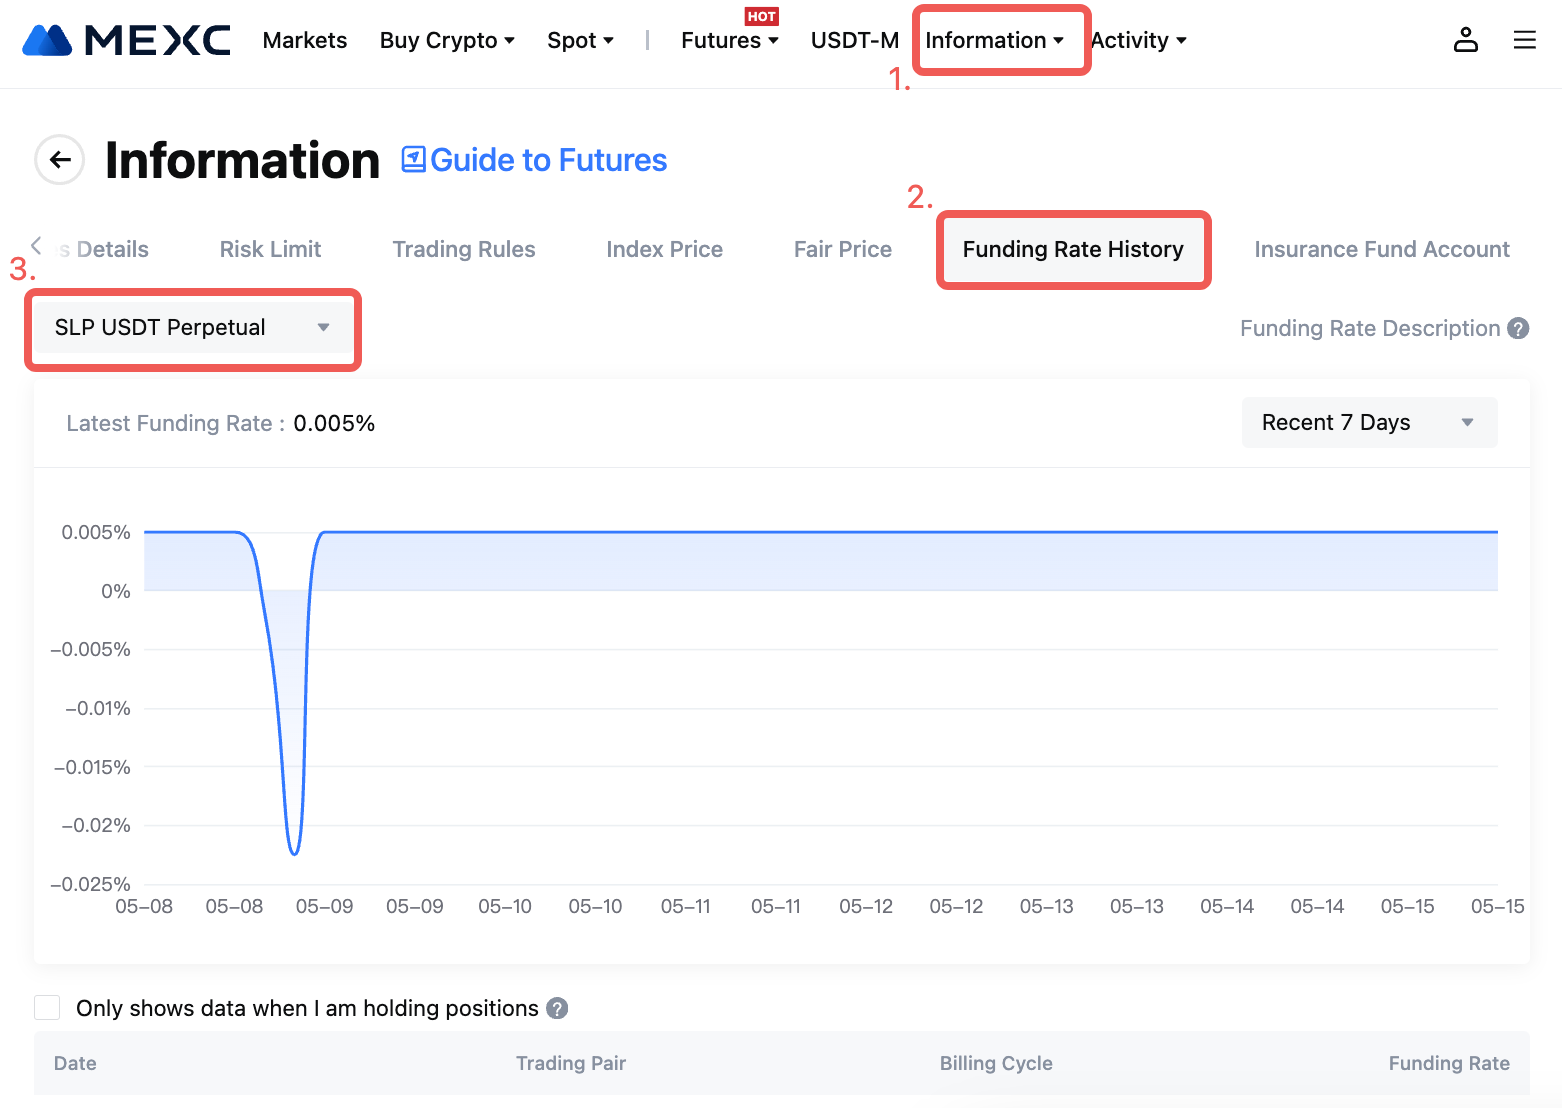
Task: Open the SLP USDT Perpetual dropdown
Action: (x=192, y=328)
